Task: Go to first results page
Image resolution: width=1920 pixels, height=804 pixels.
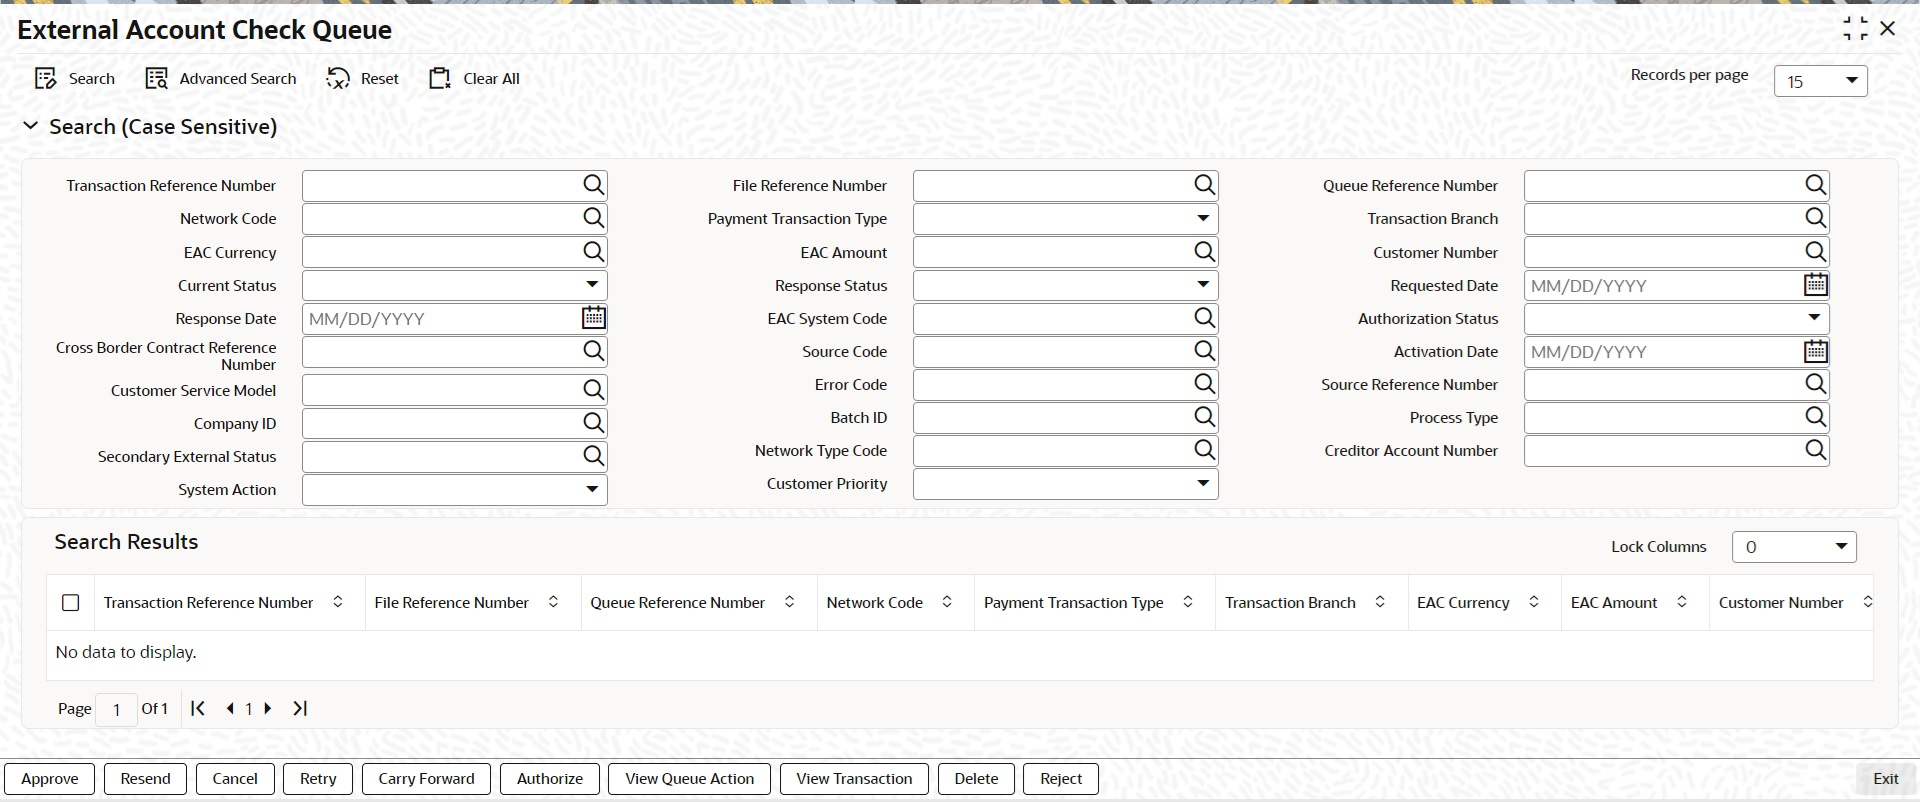Action: pos(198,708)
